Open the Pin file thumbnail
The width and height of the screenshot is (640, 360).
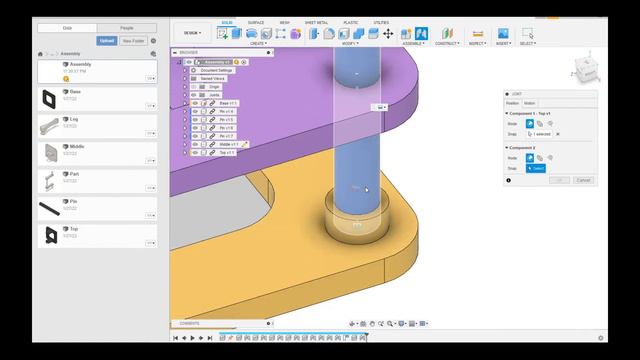(x=49, y=209)
